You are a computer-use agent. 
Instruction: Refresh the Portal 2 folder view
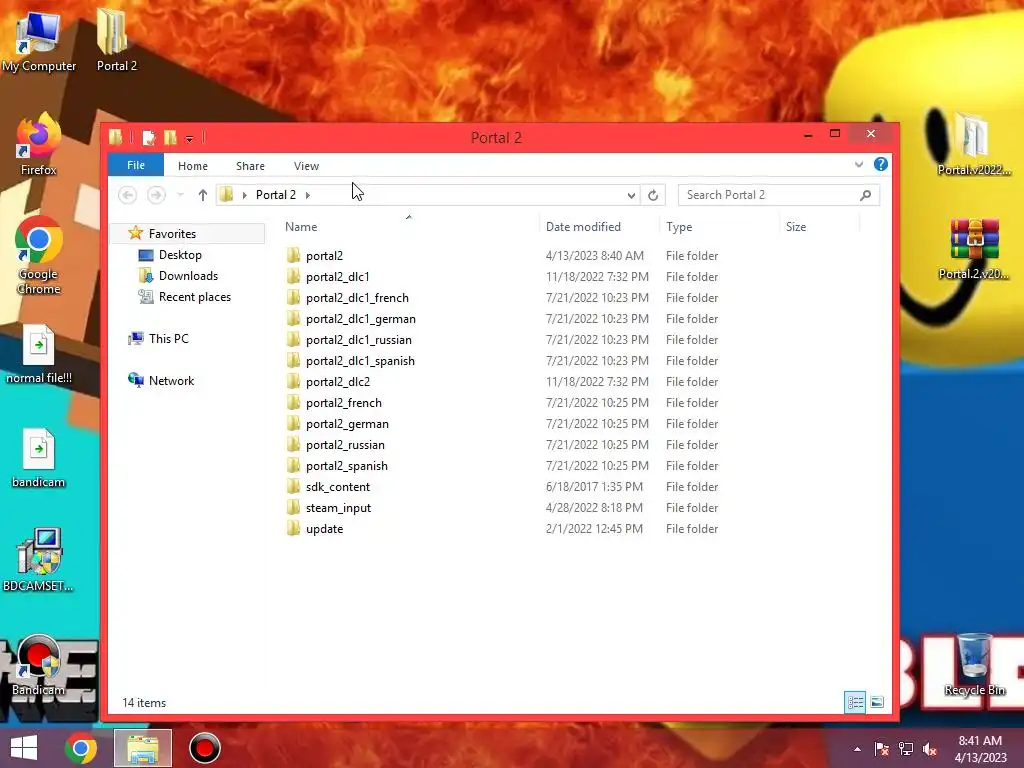653,195
